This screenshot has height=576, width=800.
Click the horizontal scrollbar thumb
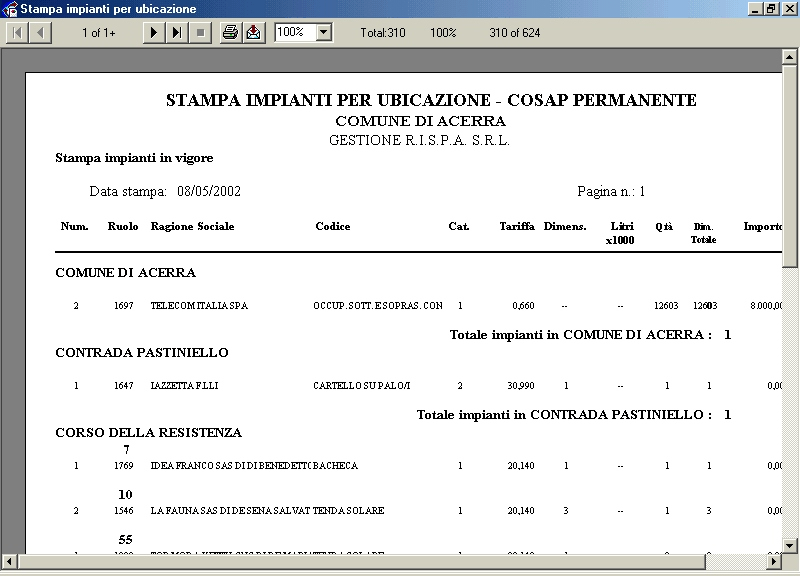(361, 562)
